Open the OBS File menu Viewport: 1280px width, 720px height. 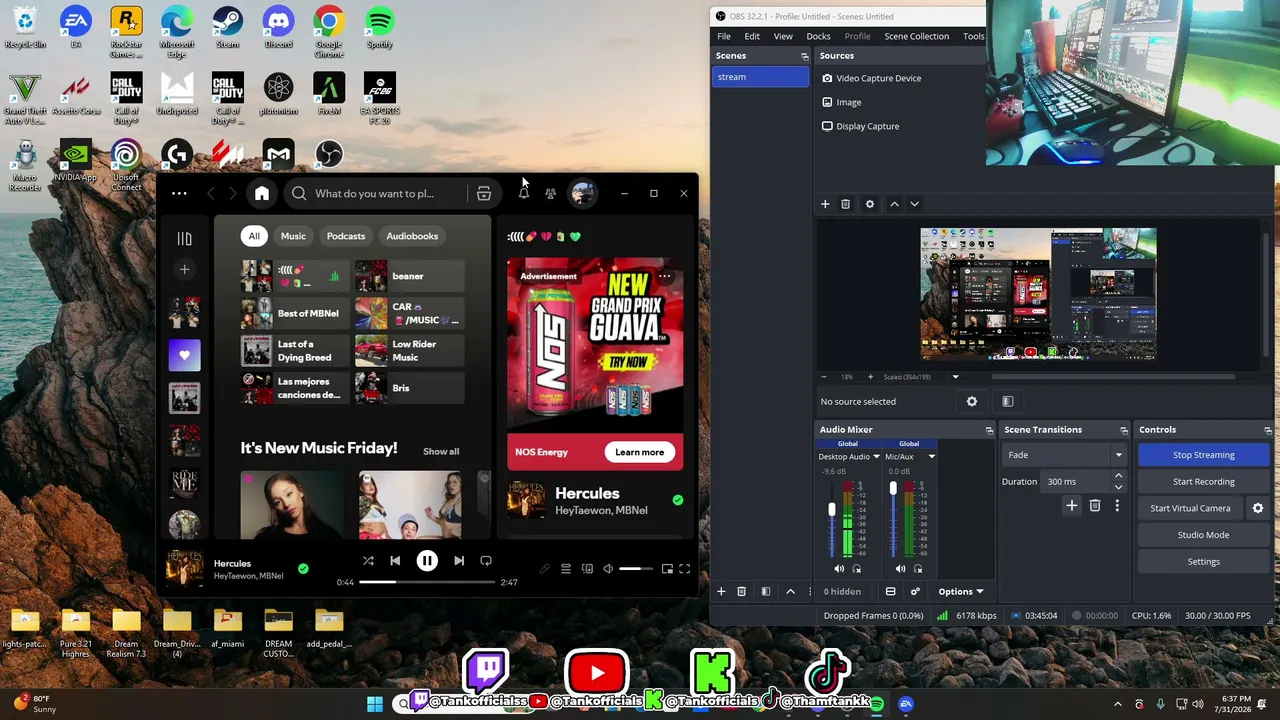pos(723,36)
